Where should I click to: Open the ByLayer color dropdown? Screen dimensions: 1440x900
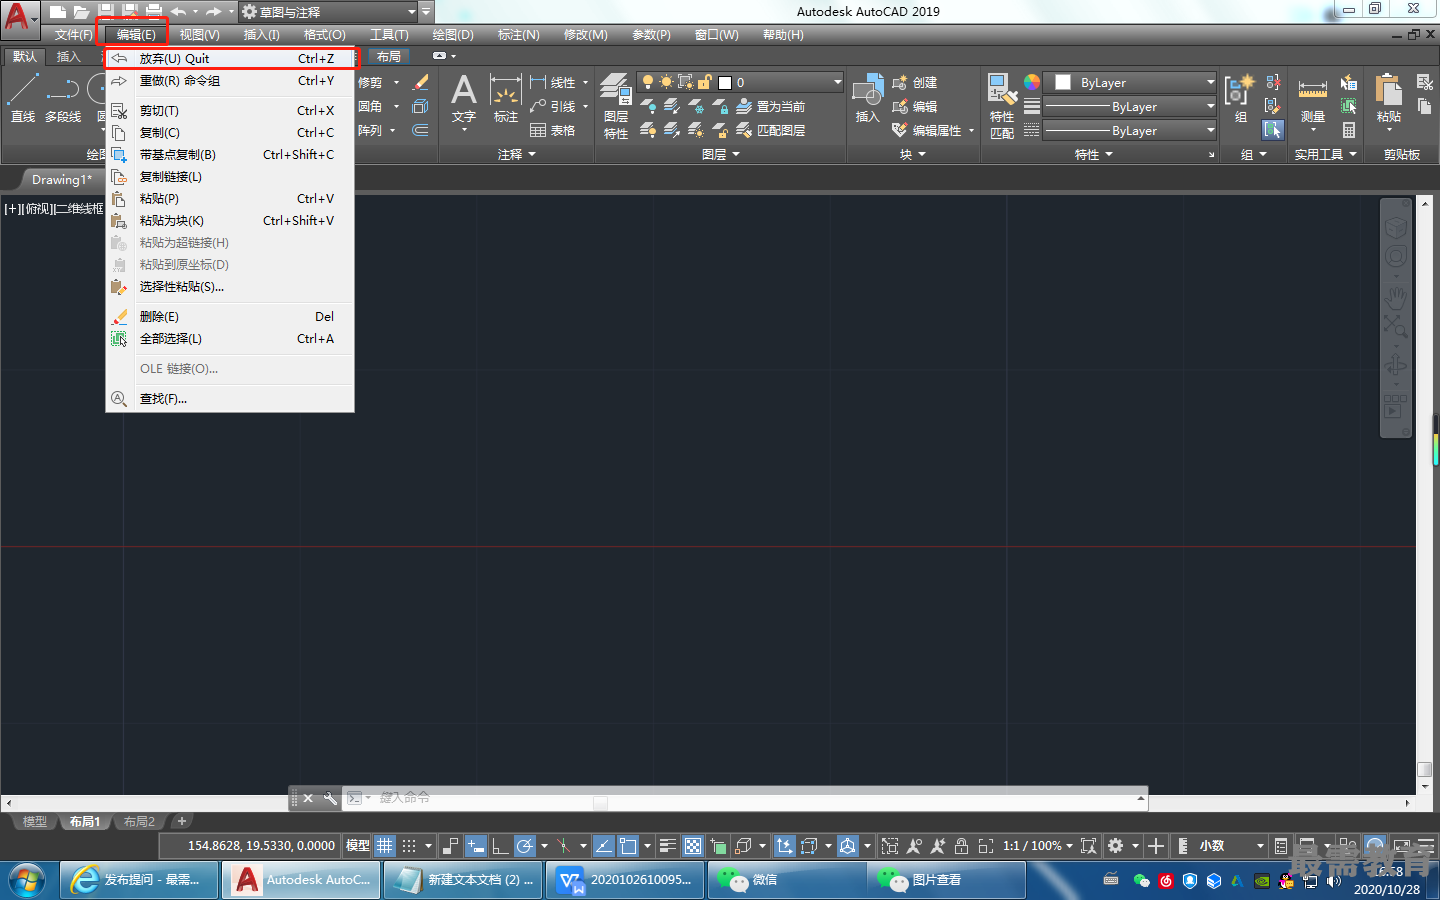point(1131,82)
